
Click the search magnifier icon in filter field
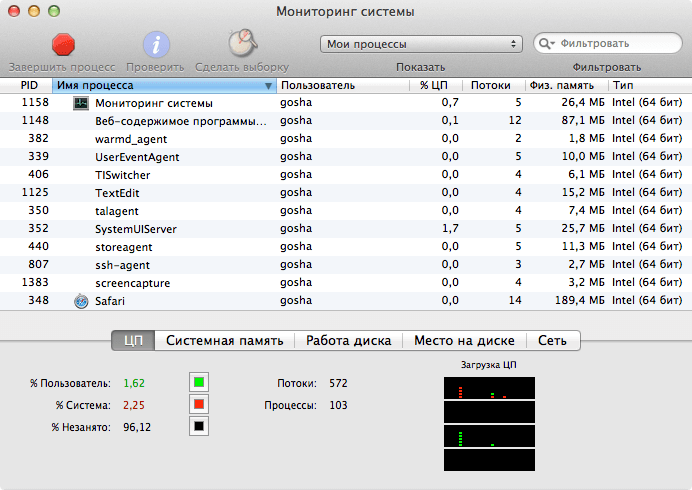pos(546,44)
